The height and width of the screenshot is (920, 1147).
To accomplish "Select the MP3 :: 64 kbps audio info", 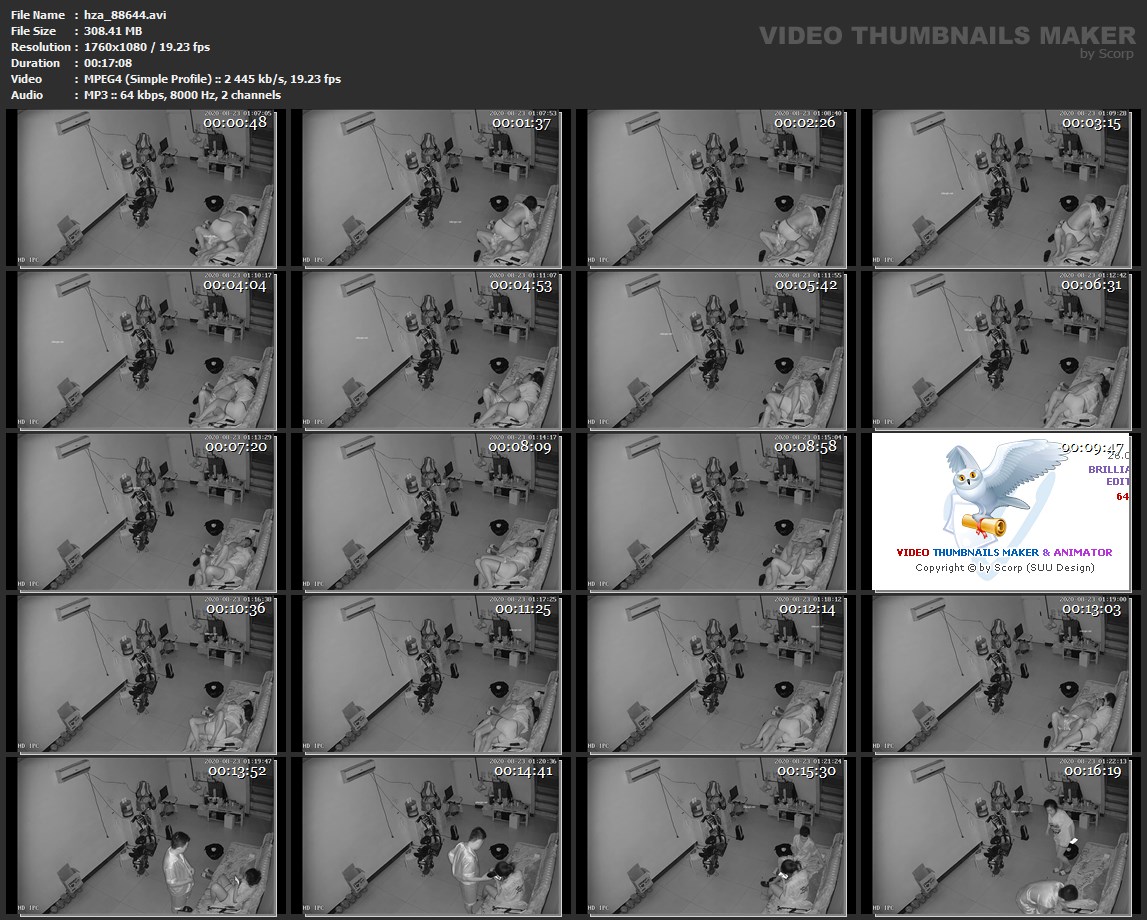I will click(182, 95).
